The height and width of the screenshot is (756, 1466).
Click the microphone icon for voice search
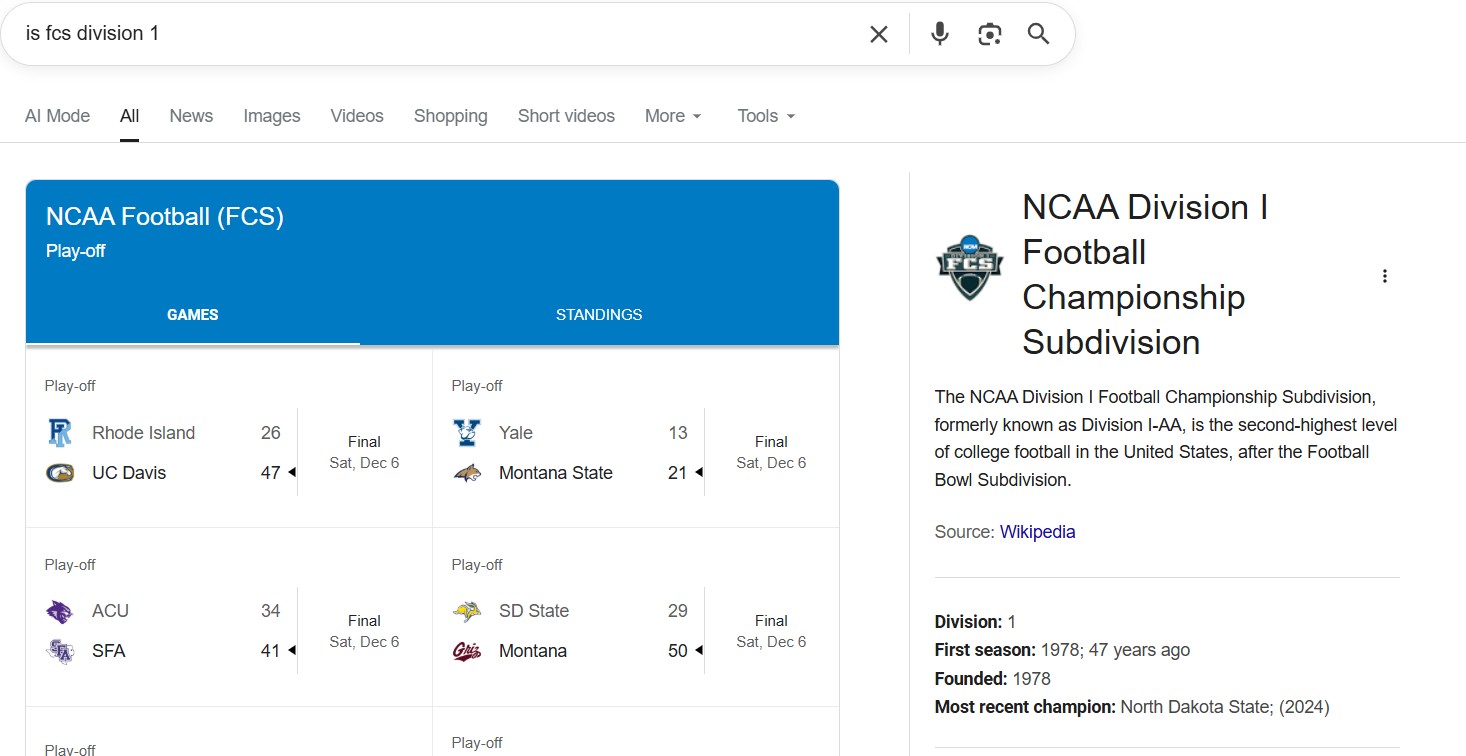[939, 33]
